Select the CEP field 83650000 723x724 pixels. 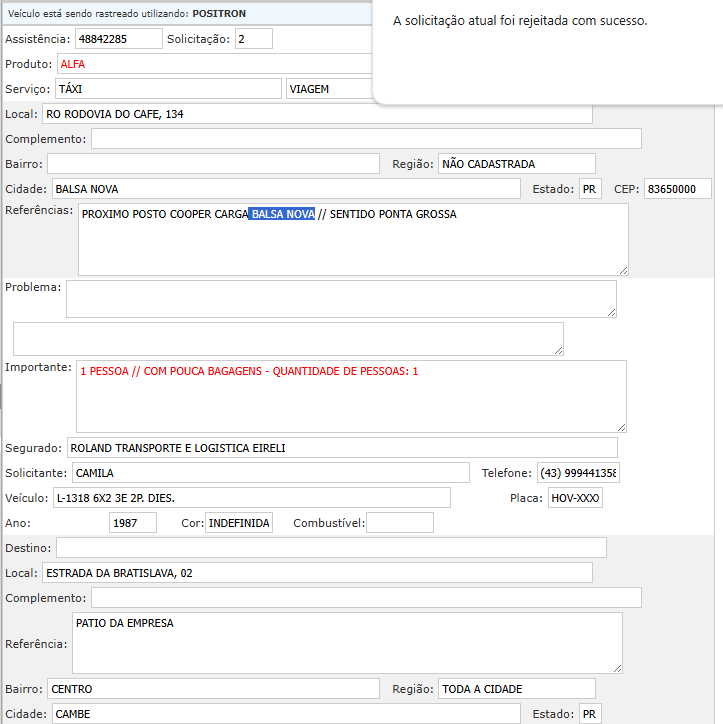(677, 189)
